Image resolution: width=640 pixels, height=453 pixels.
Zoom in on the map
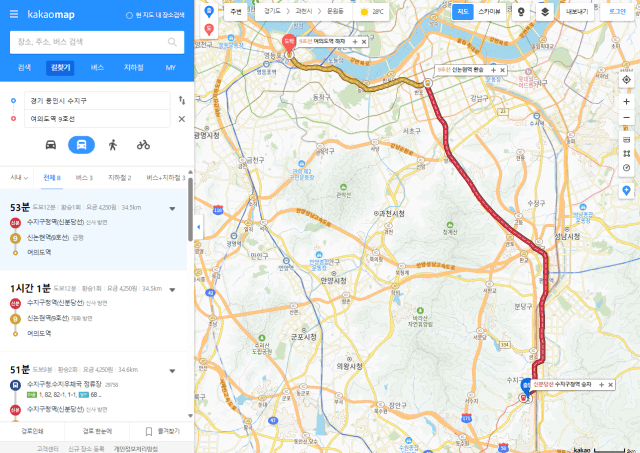[x=626, y=102]
